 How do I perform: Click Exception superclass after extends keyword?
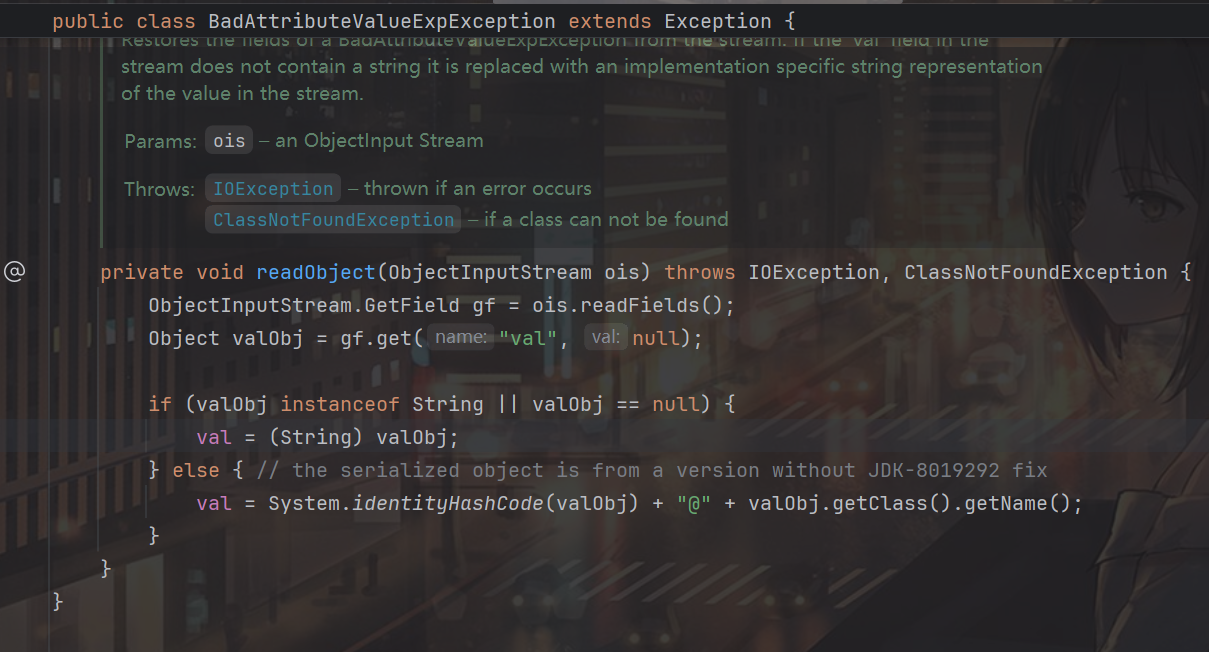(717, 21)
